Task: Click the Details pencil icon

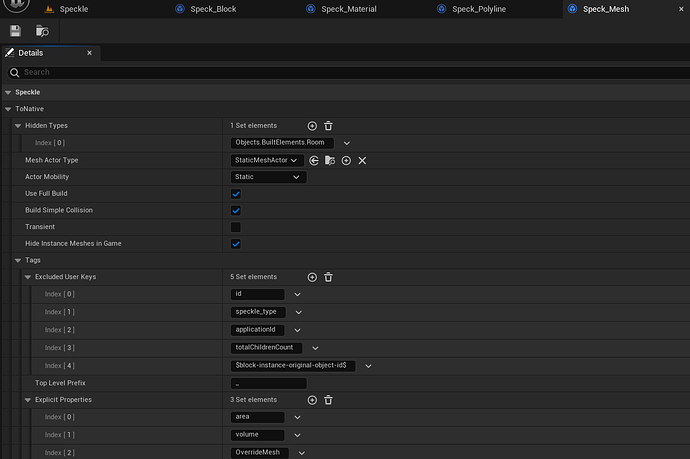Action: 10,53
